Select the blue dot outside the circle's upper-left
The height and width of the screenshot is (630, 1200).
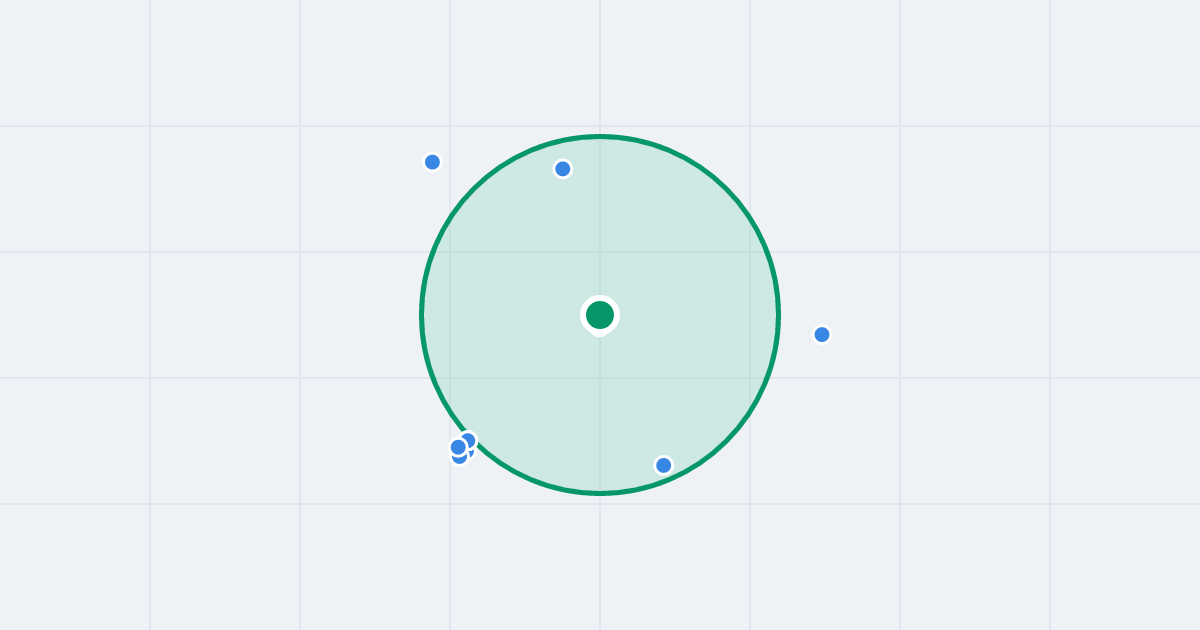(432, 162)
